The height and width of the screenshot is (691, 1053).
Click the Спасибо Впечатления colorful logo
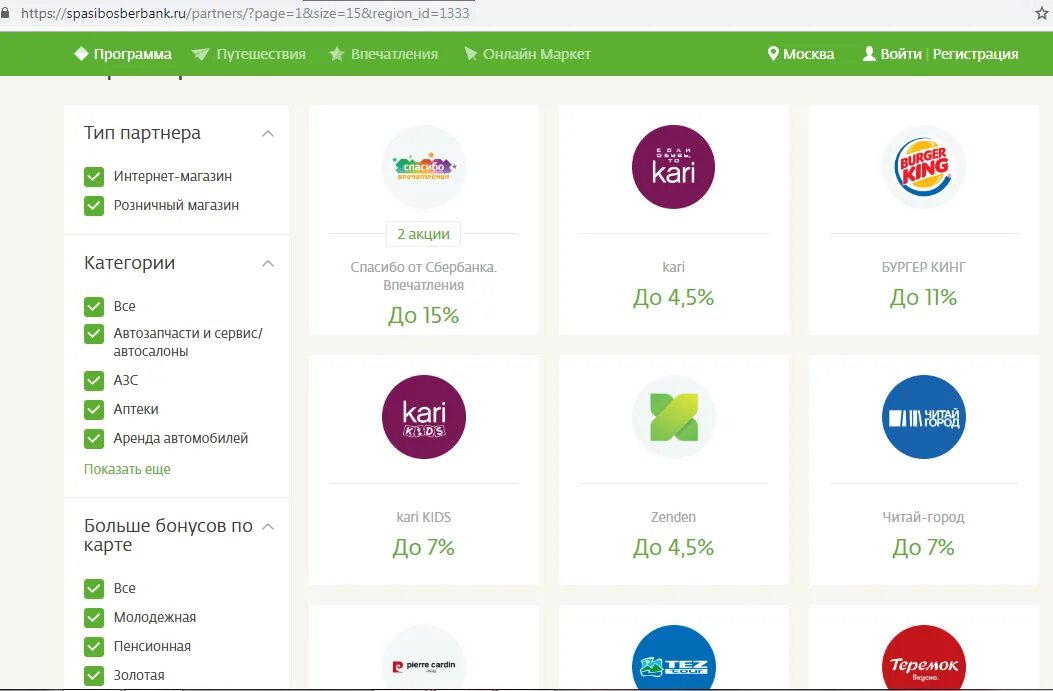pyautogui.click(x=424, y=167)
